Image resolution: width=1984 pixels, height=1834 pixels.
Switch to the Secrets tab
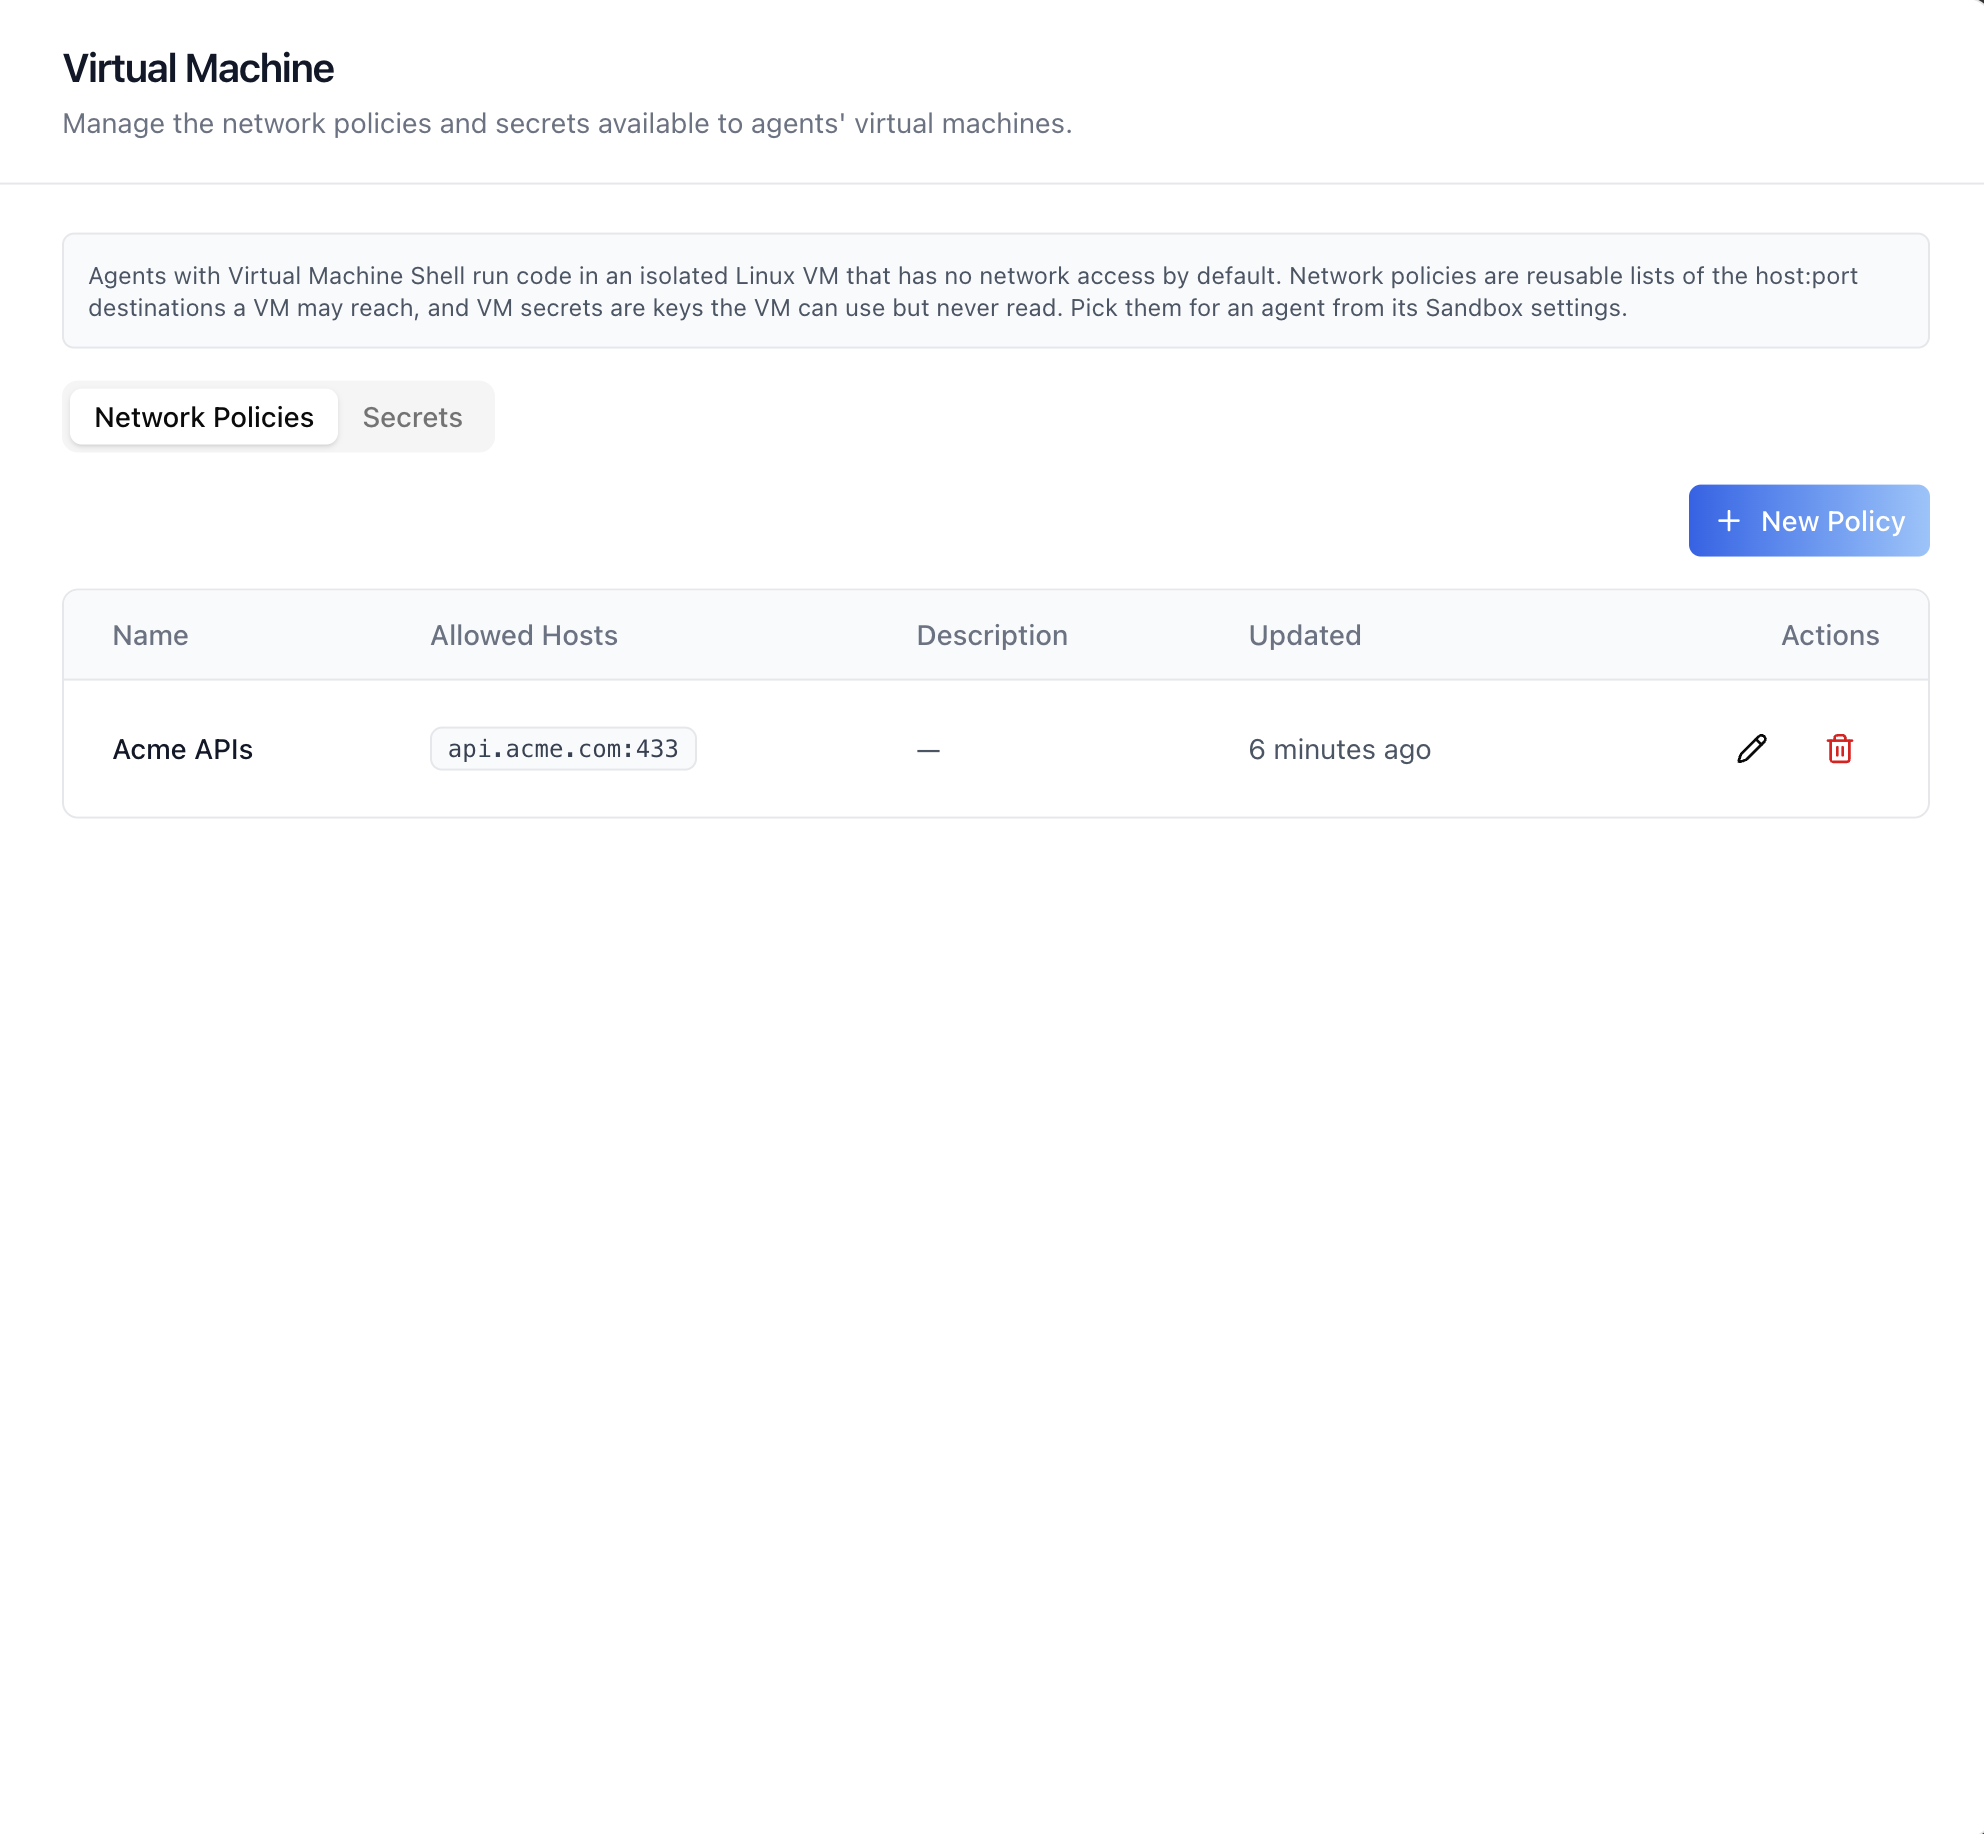click(412, 417)
